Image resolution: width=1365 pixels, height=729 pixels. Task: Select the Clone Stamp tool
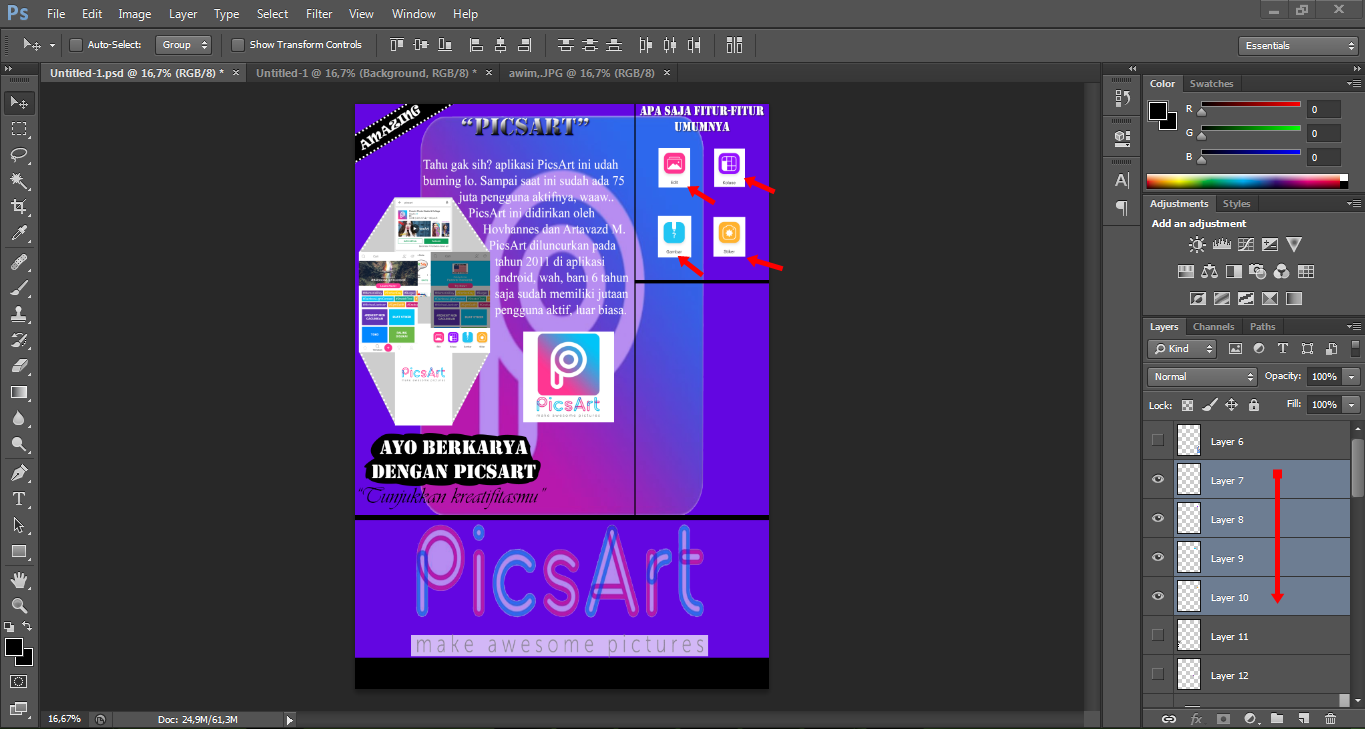pyautogui.click(x=19, y=314)
